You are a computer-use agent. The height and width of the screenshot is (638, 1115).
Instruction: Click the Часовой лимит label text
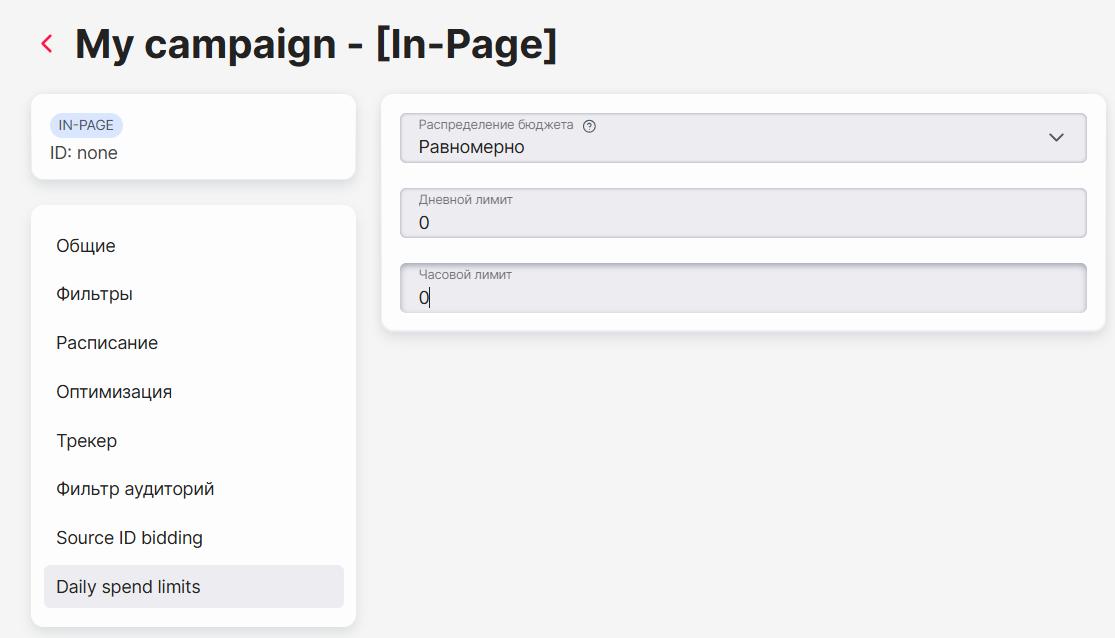[x=464, y=275]
